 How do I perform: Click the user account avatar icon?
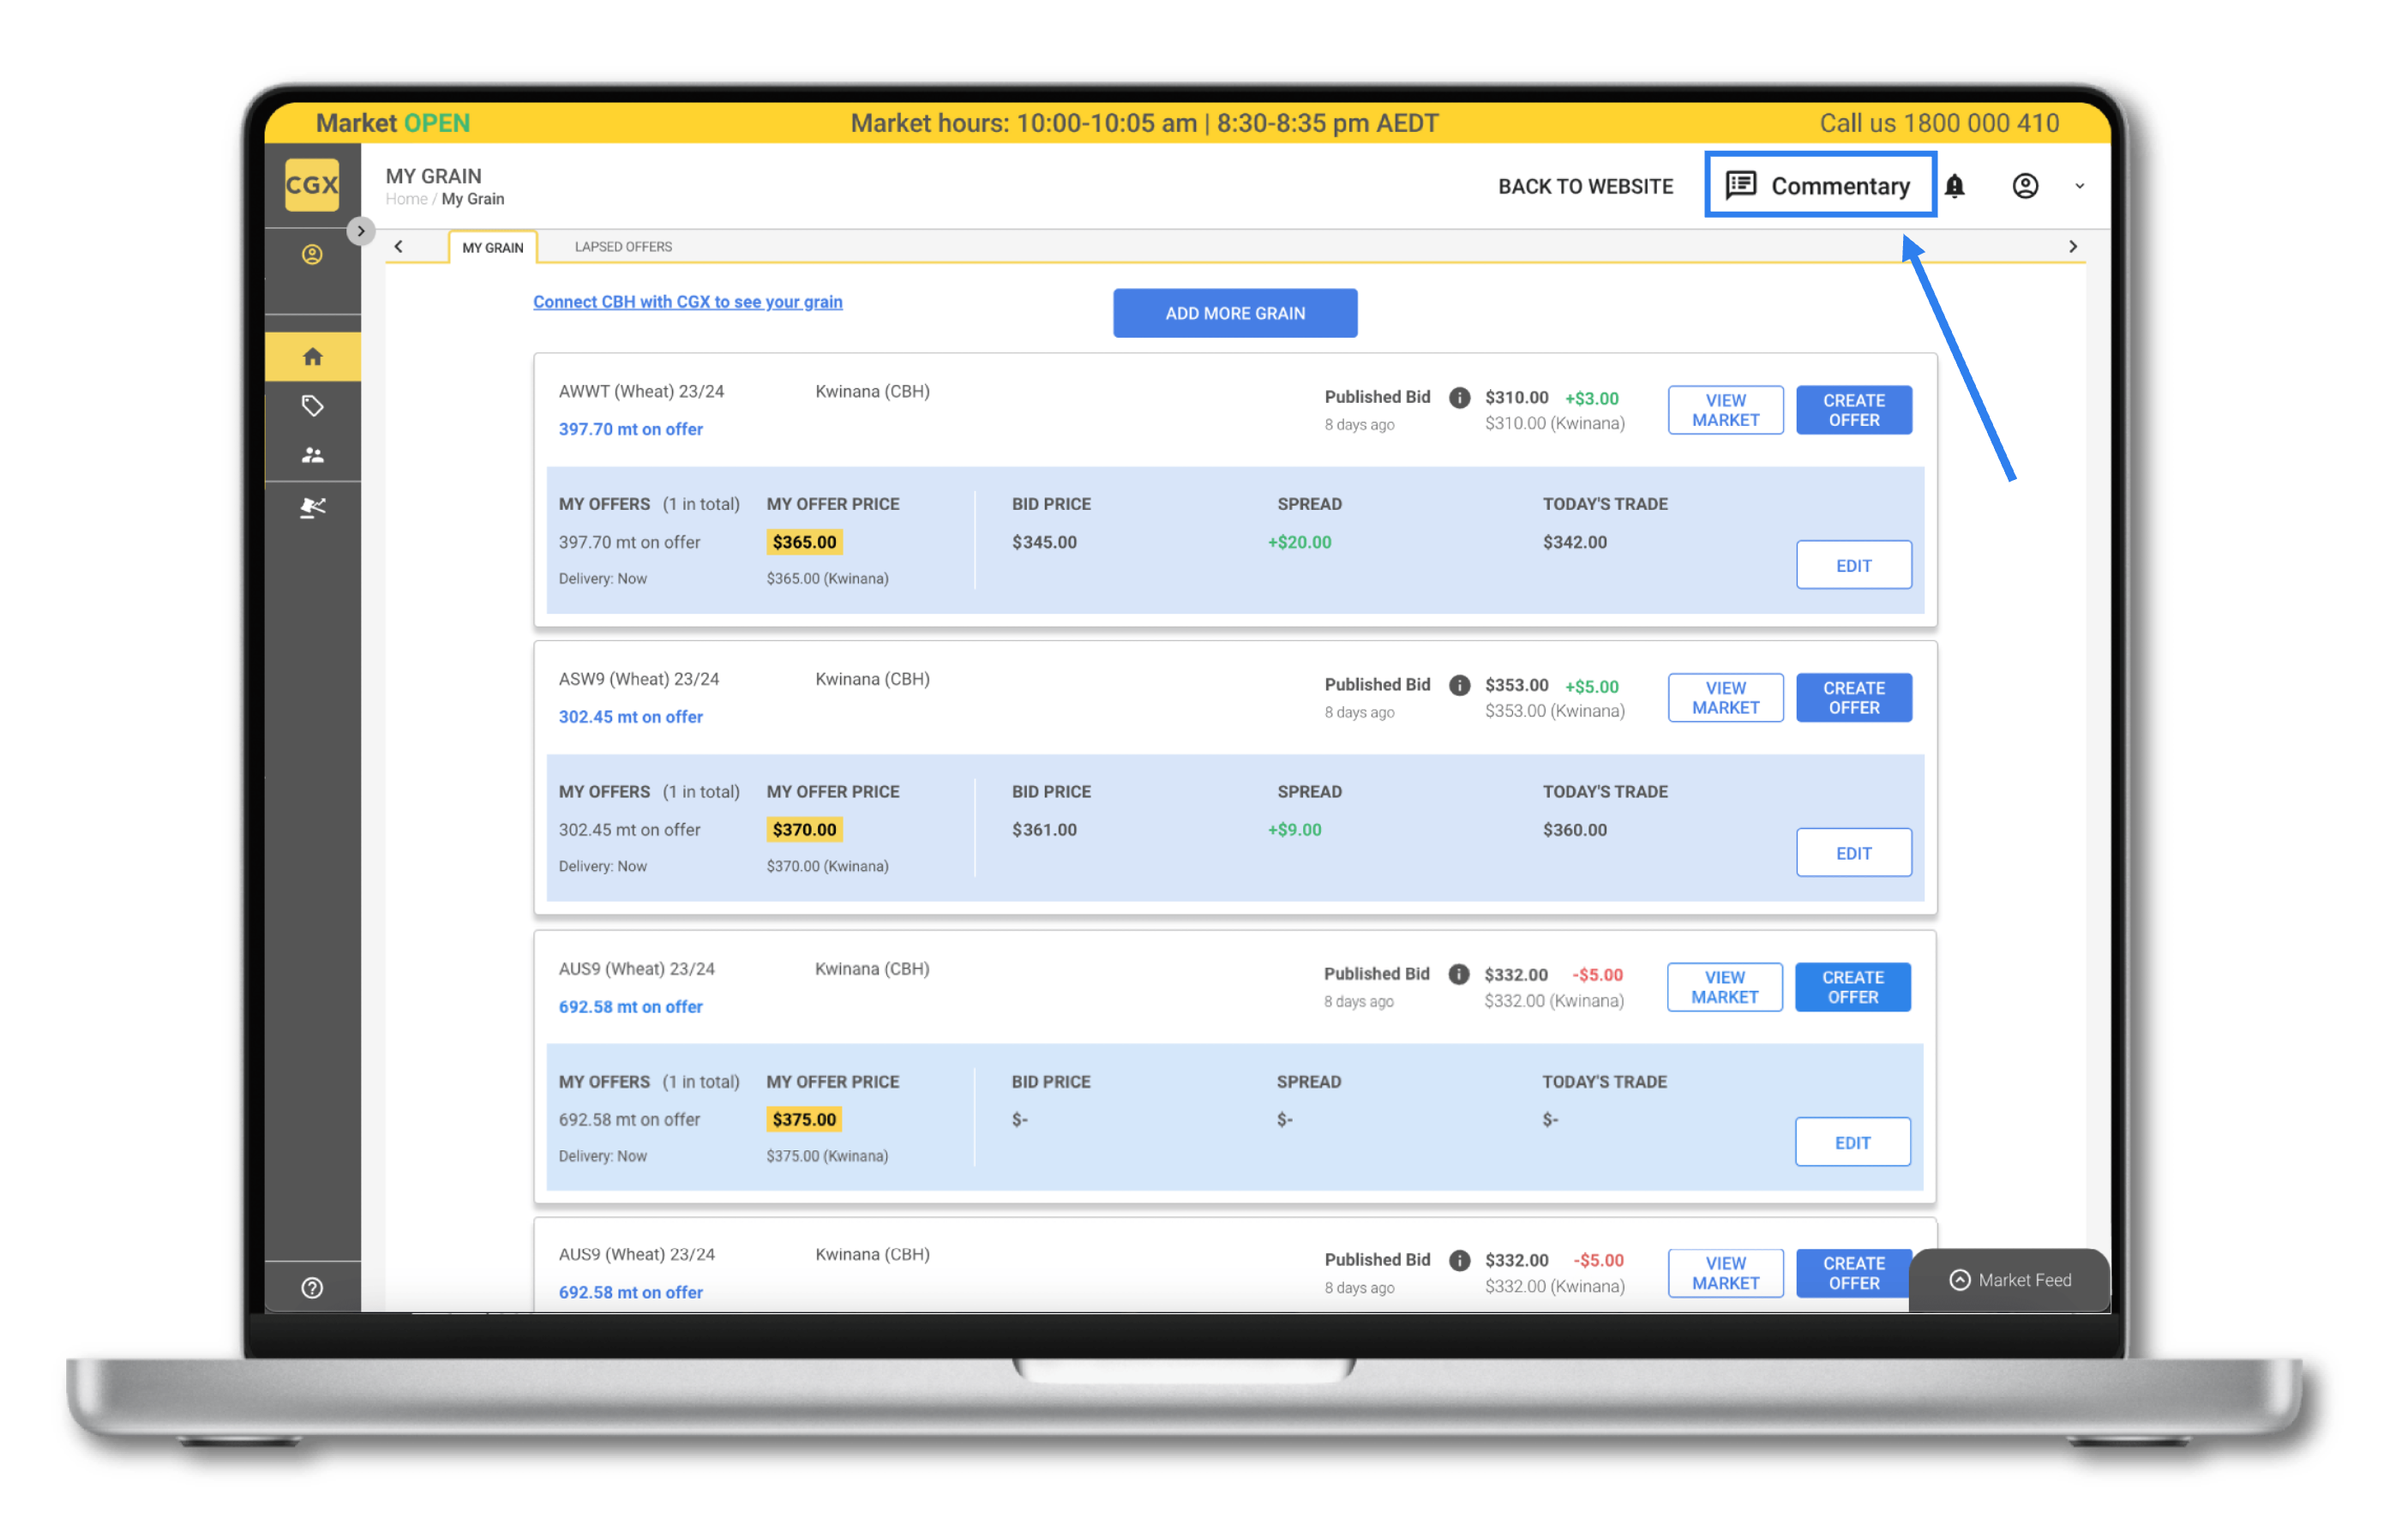point(2025,186)
